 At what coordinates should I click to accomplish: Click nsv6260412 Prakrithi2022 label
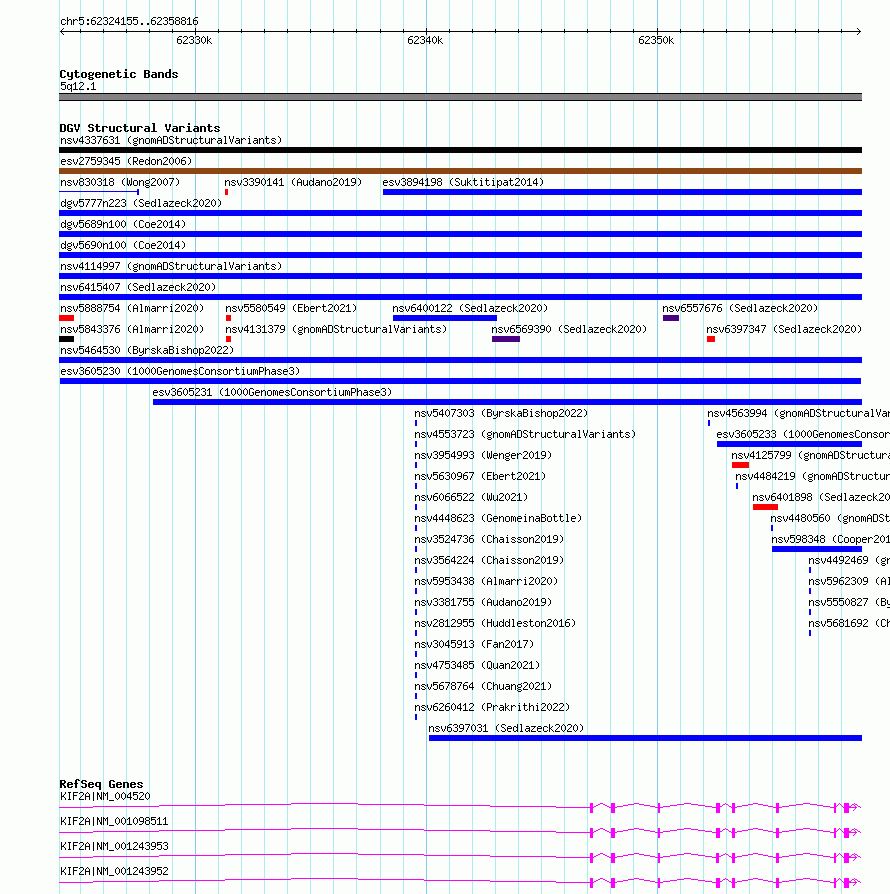click(x=492, y=708)
